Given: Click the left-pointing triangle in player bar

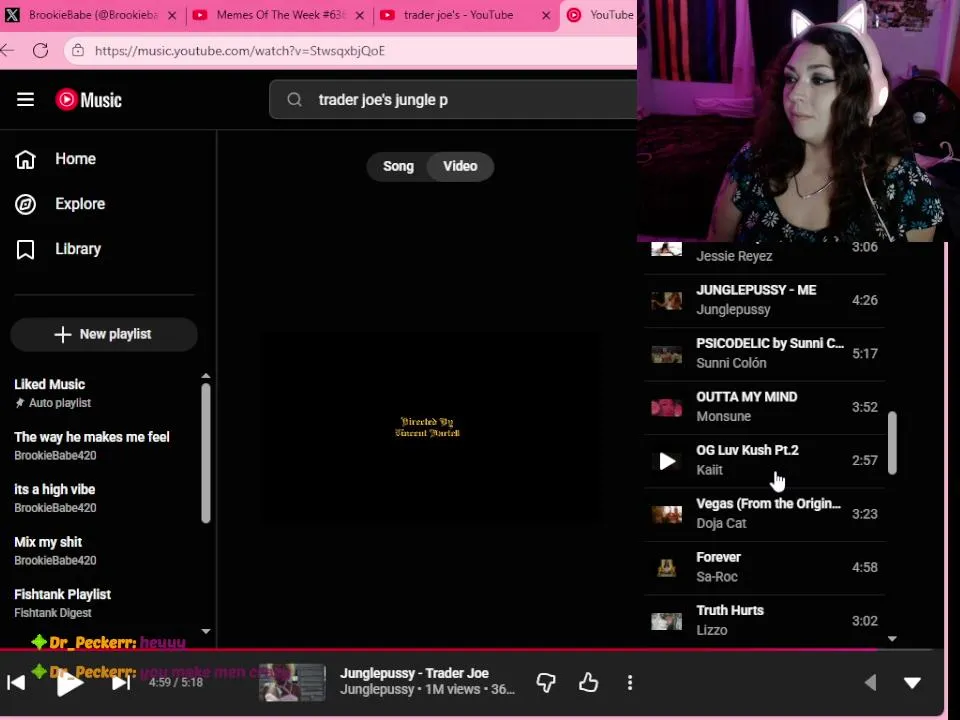Looking at the screenshot, I should 870,682.
